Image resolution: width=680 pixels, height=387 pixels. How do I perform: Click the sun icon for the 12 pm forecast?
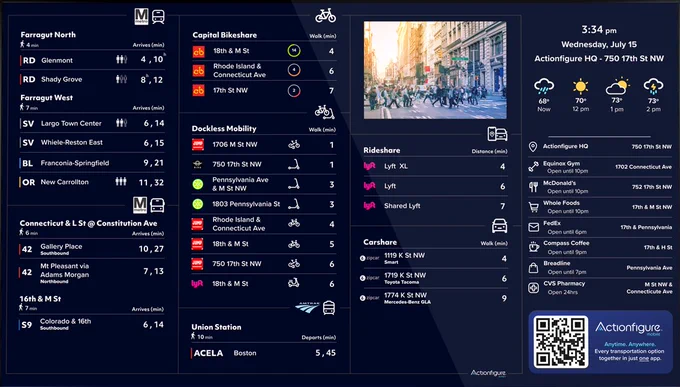(x=580, y=86)
